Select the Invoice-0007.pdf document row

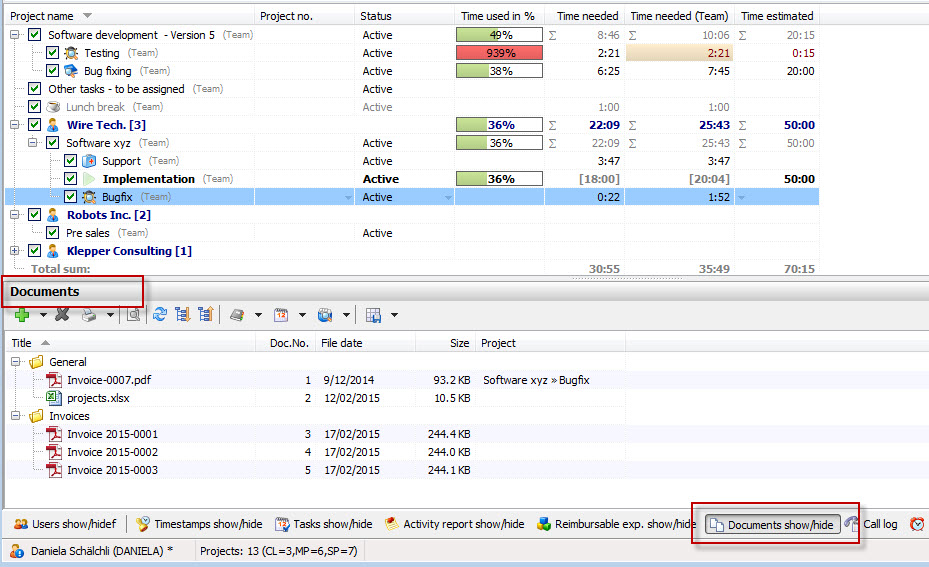pyautogui.click(x=109, y=380)
